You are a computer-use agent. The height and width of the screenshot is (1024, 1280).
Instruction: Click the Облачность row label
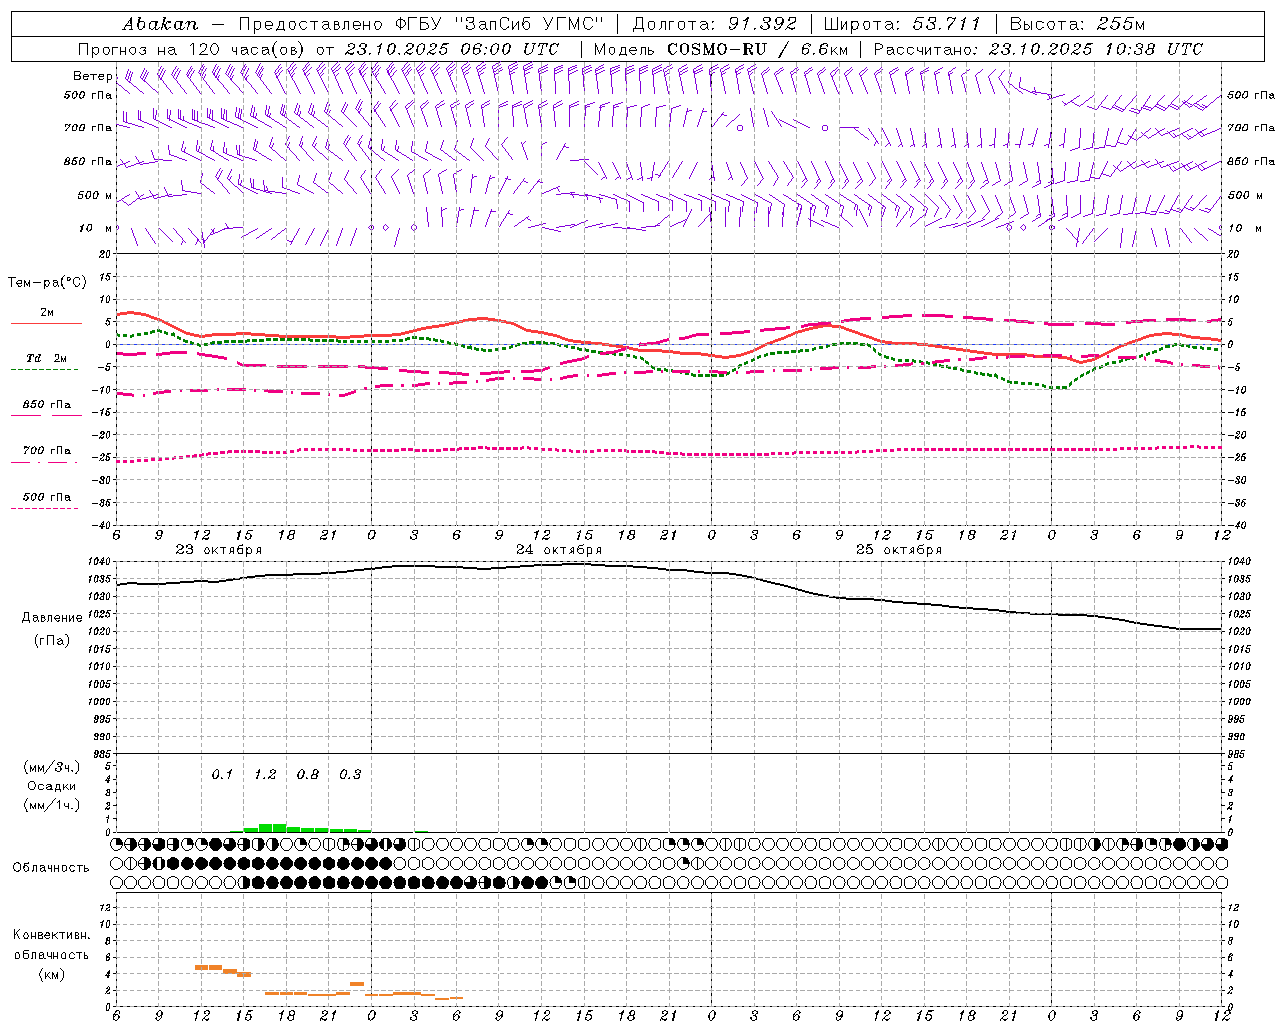tap(51, 867)
